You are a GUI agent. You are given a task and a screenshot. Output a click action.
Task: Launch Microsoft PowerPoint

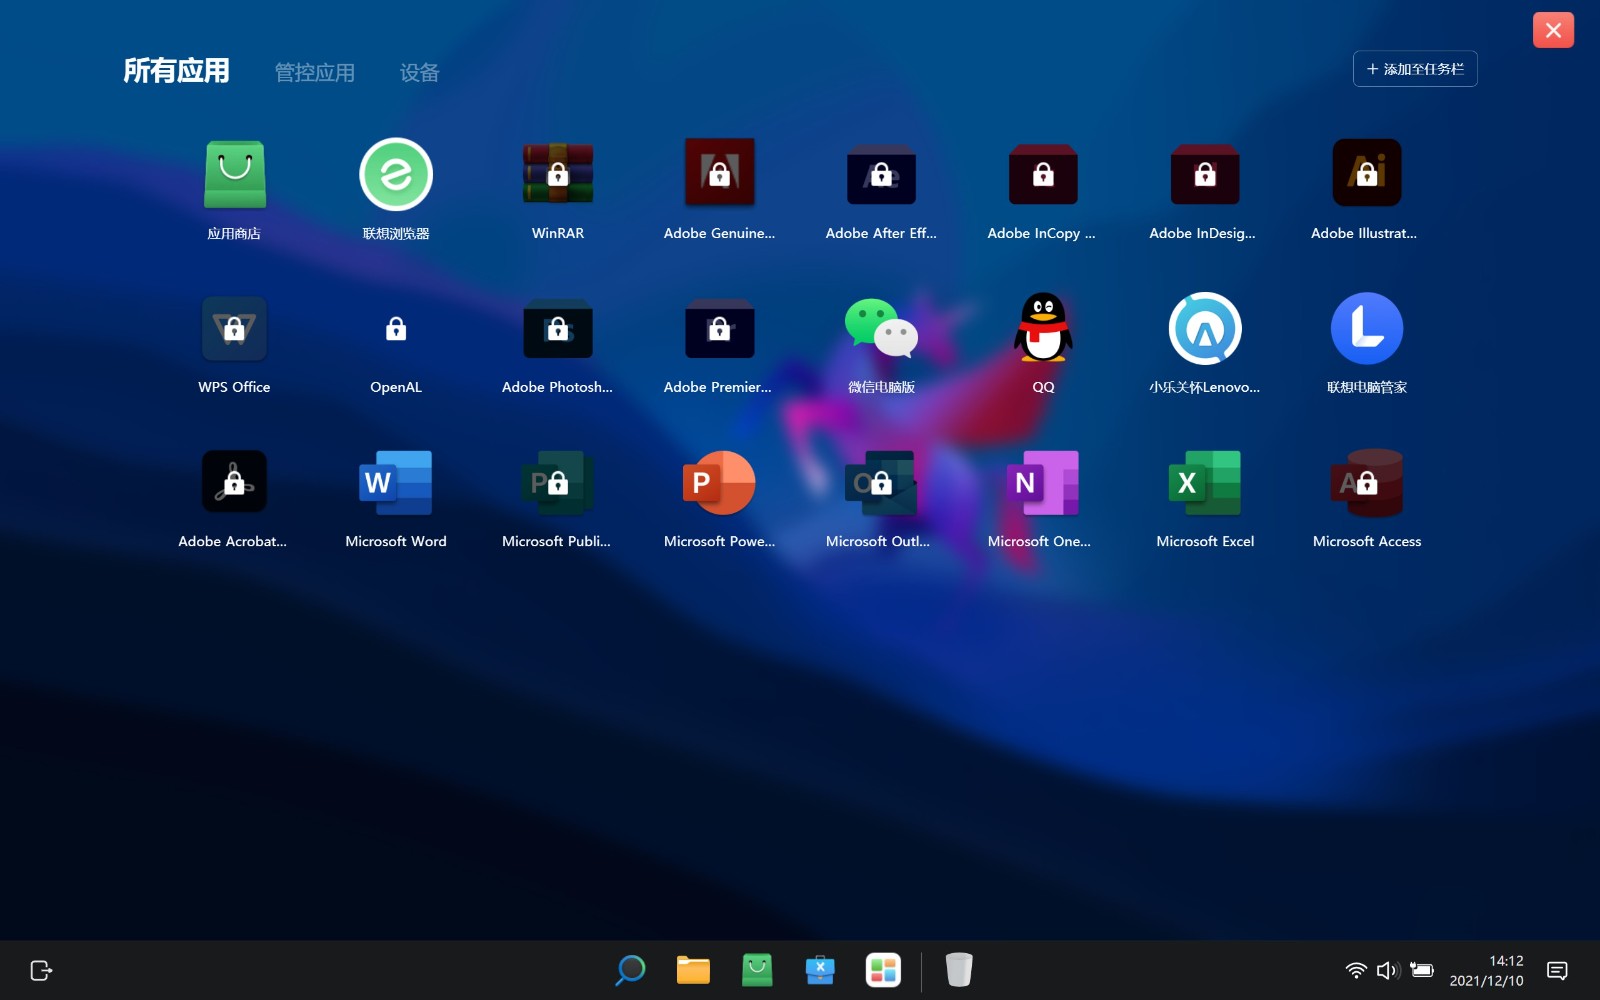[x=720, y=482]
